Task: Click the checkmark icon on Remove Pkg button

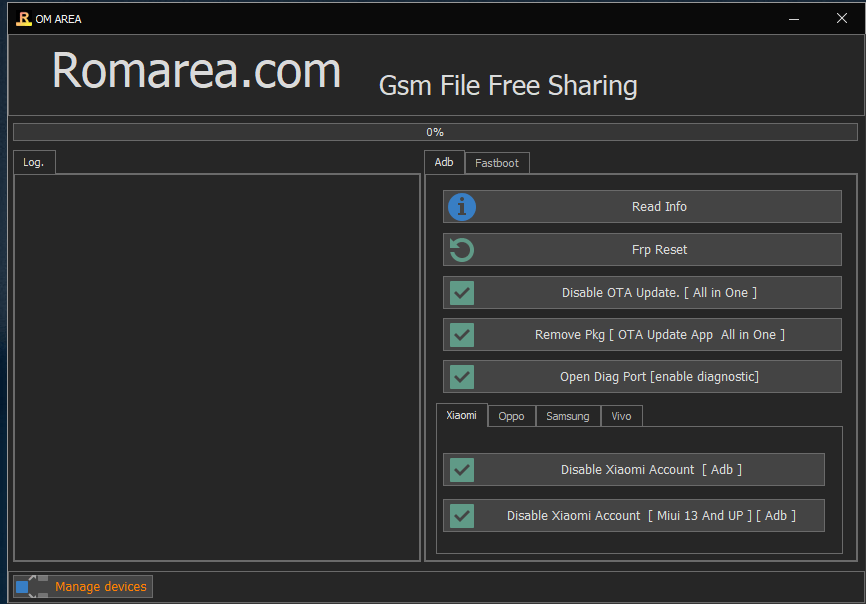Action: pyautogui.click(x=461, y=334)
